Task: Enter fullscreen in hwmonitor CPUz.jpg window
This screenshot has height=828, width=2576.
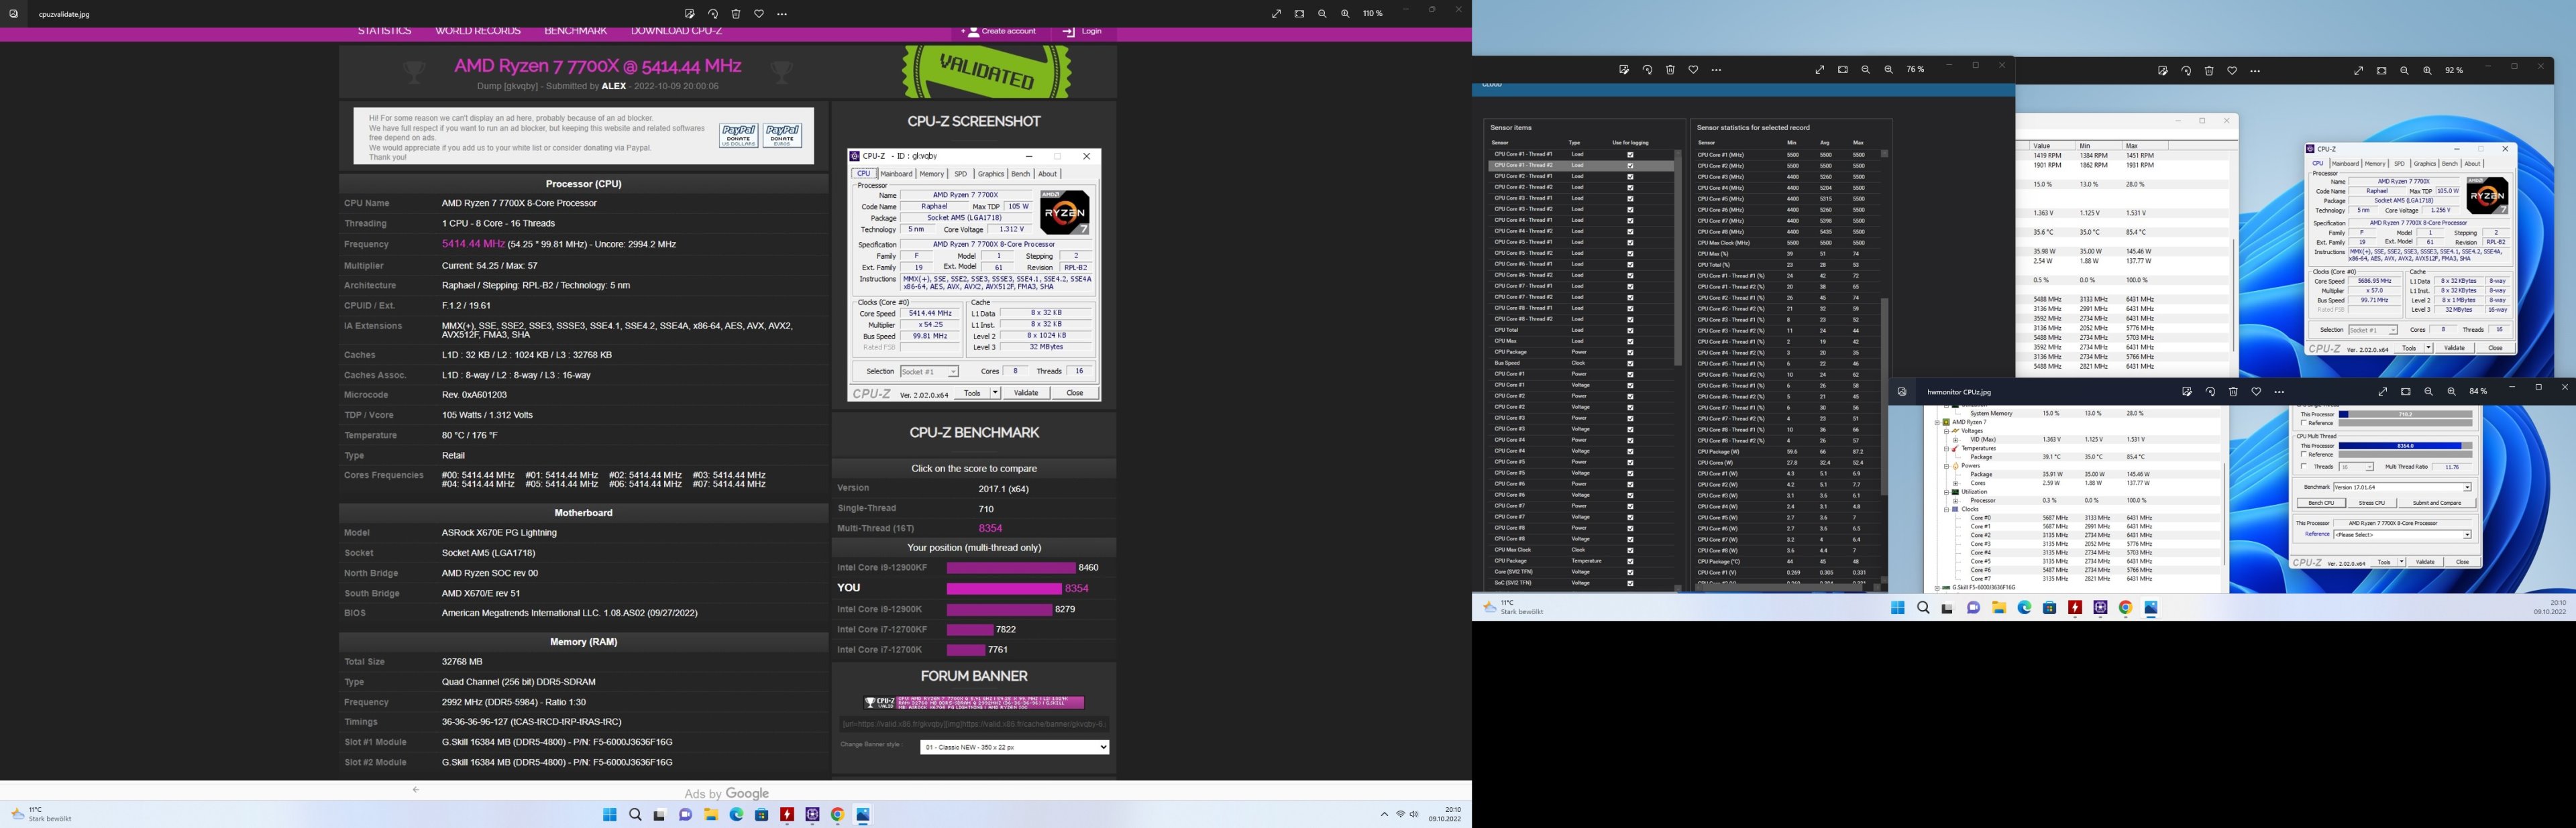Action: pyautogui.click(x=2383, y=392)
